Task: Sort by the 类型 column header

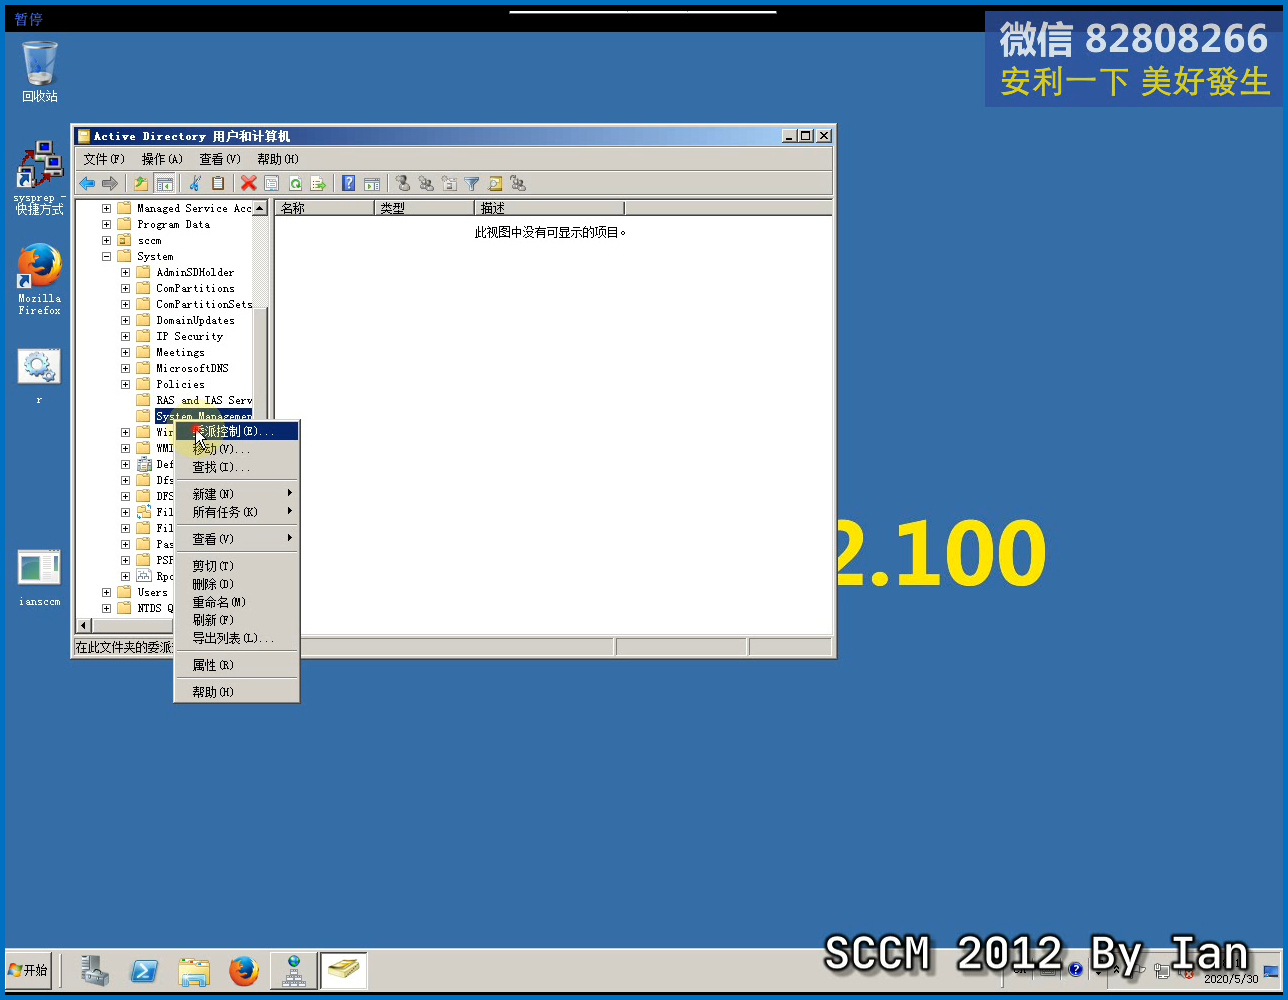Action: [425, 208]
